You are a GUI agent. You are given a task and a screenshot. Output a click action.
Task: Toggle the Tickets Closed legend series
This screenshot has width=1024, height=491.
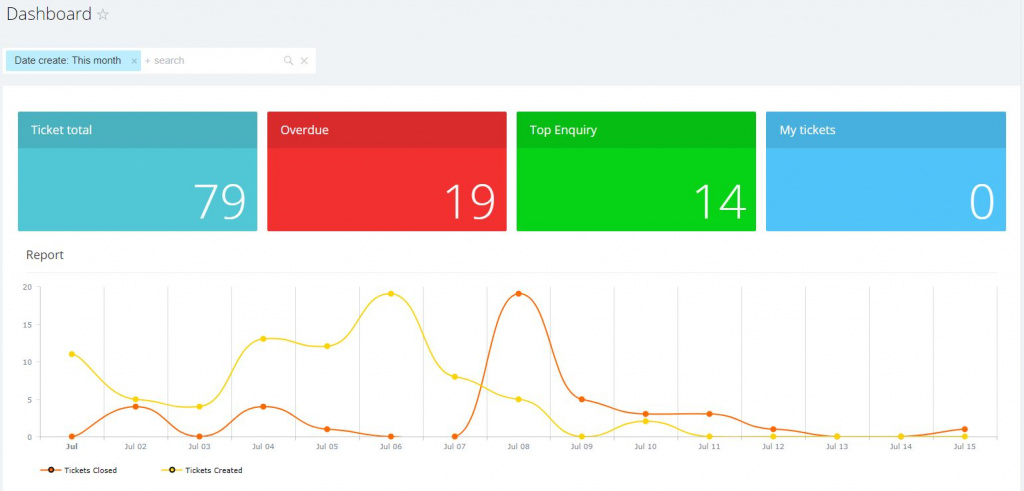pos(83,470)
